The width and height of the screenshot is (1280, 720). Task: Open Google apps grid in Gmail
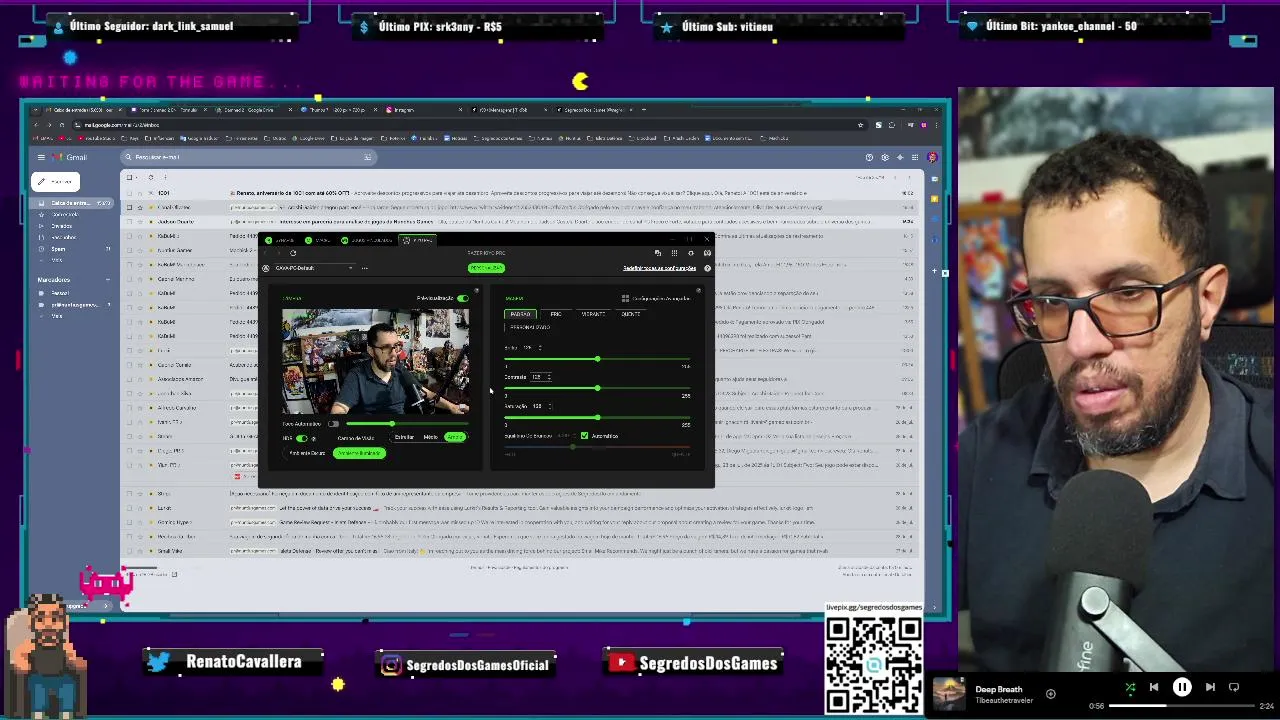pyautogui.click(x=914, y=157)
